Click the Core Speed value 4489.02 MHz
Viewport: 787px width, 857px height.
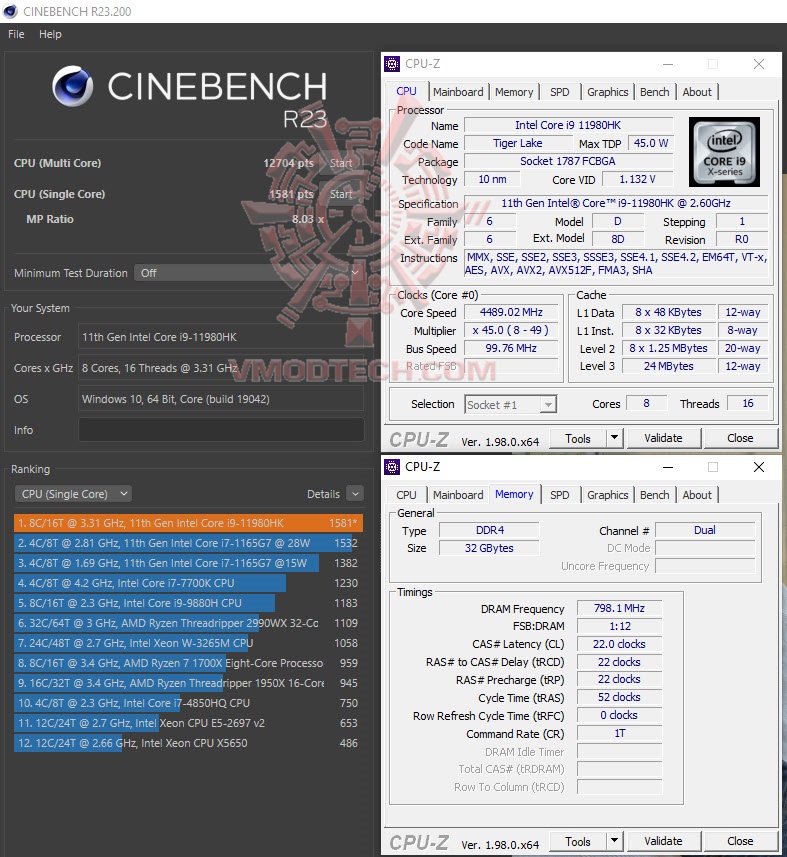pyautogui.click(x=511, y=312)
